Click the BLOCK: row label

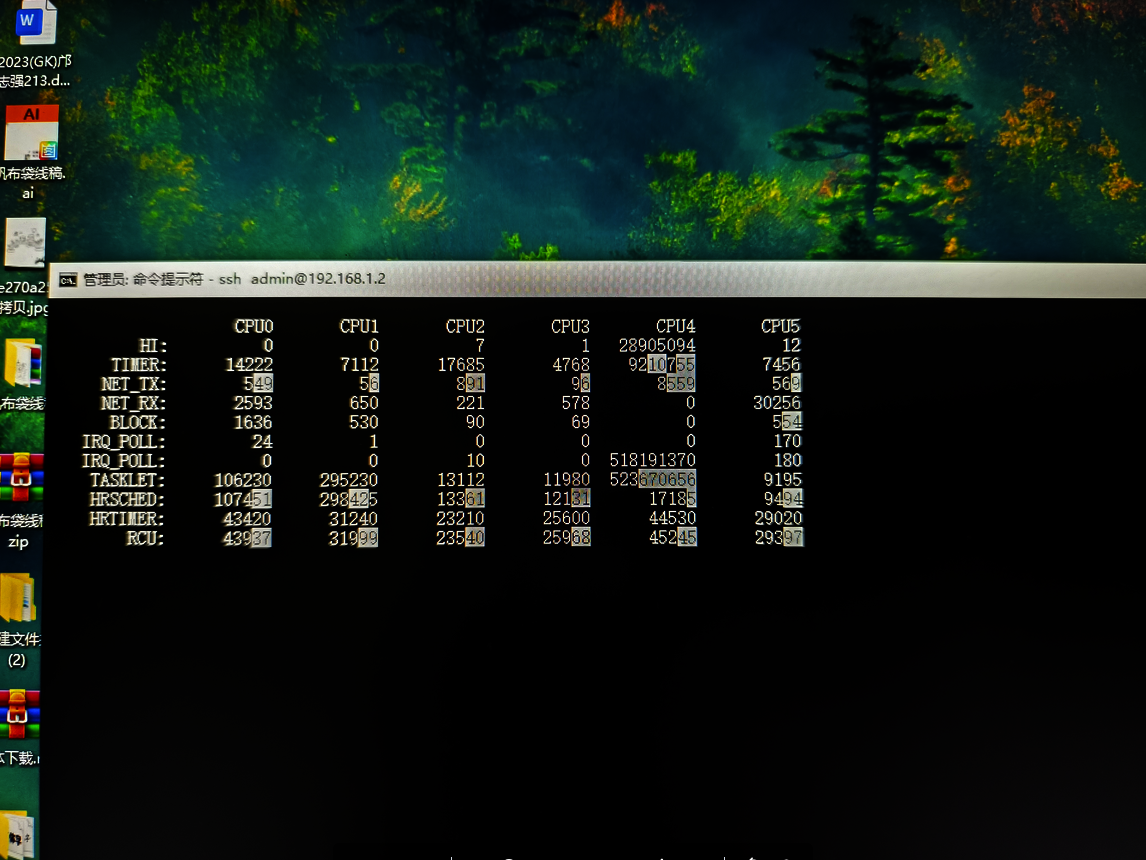coord(138,423)
